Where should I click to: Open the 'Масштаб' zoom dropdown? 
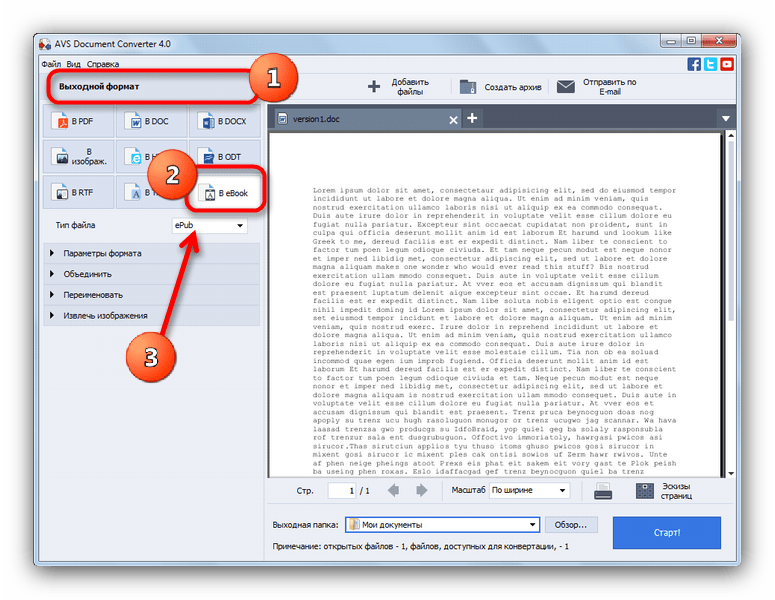(x=529, y=490)
